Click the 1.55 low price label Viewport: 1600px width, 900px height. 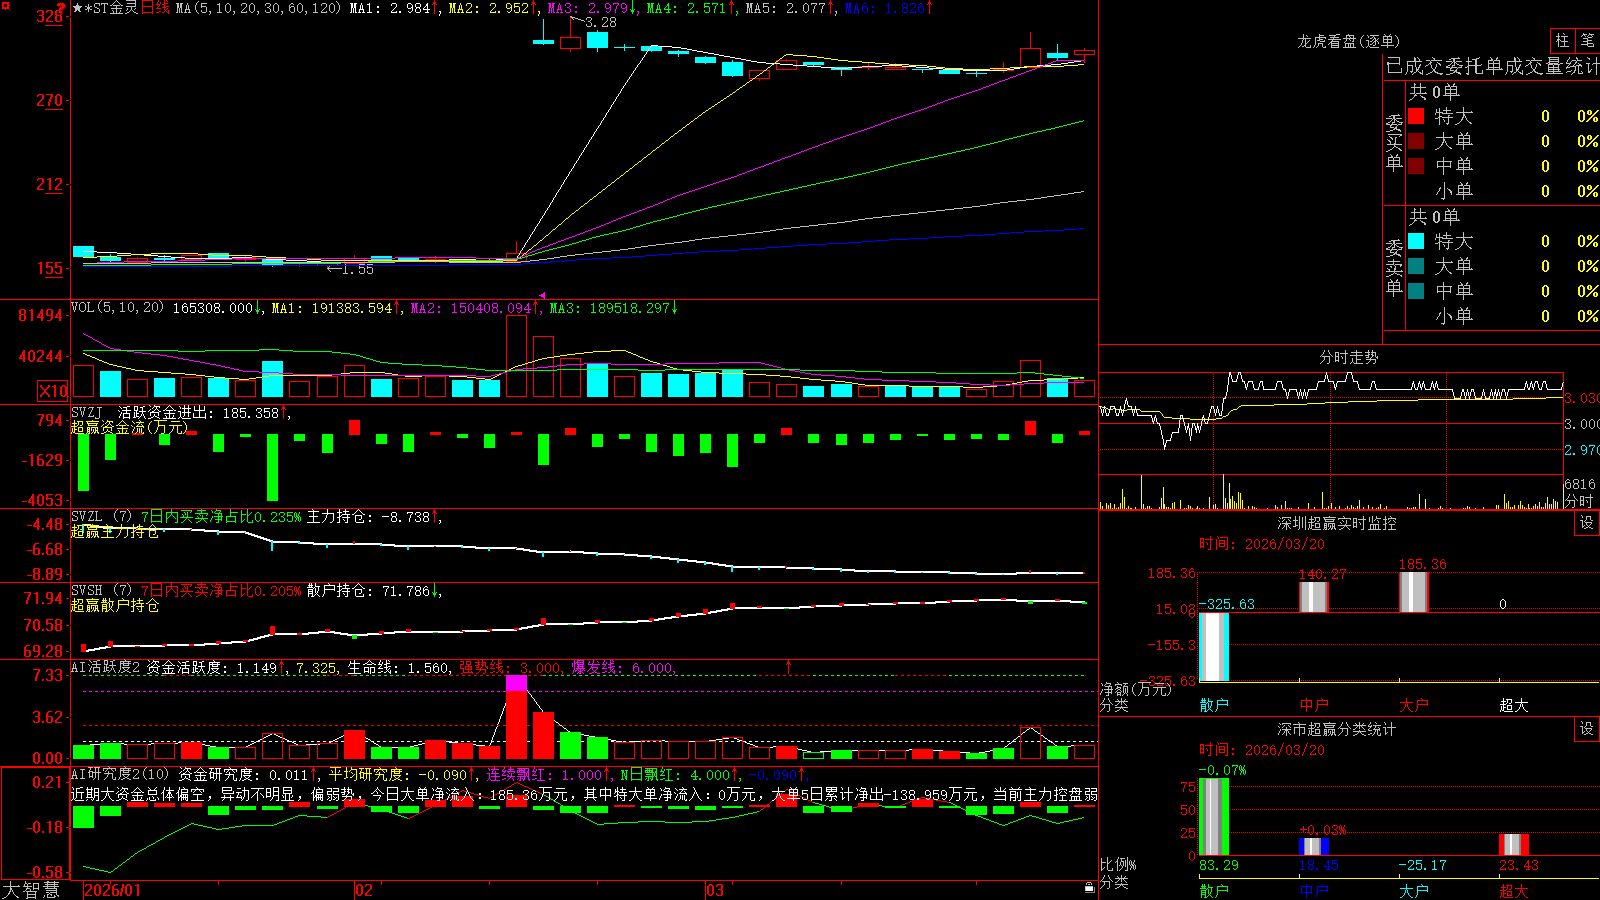pos(358,269)
